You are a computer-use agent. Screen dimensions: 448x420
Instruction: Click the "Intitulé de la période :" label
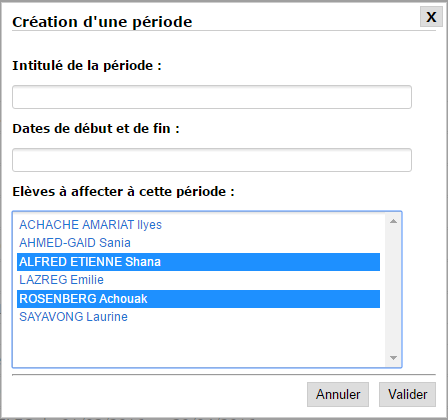pyautogui.click(x=87, y=66)
